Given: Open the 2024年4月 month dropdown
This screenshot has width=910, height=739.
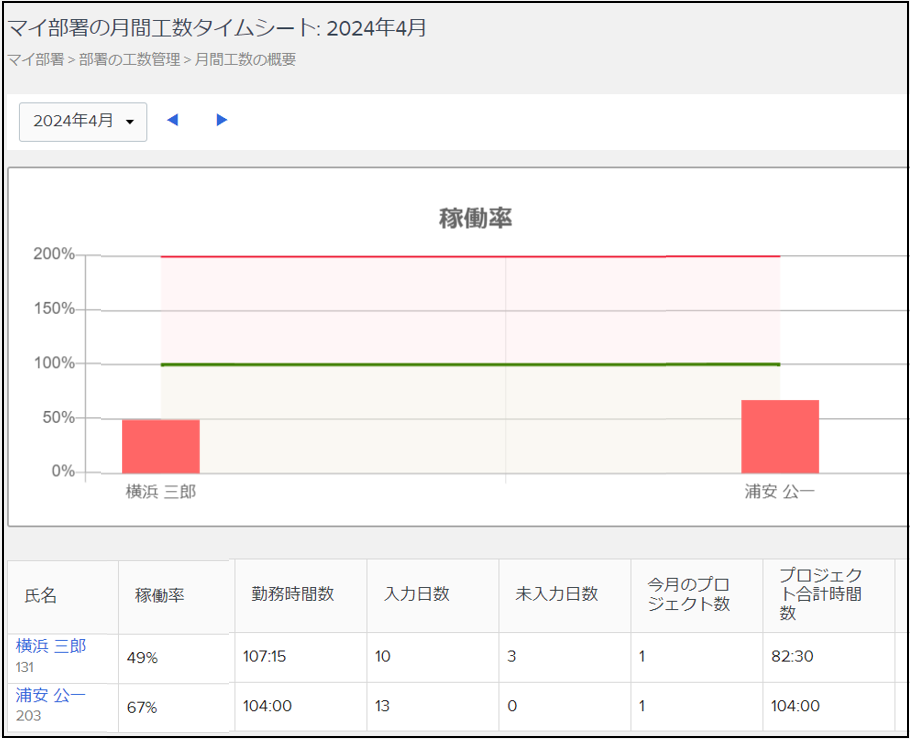Looking at the screenshot, I should point(83,121).
